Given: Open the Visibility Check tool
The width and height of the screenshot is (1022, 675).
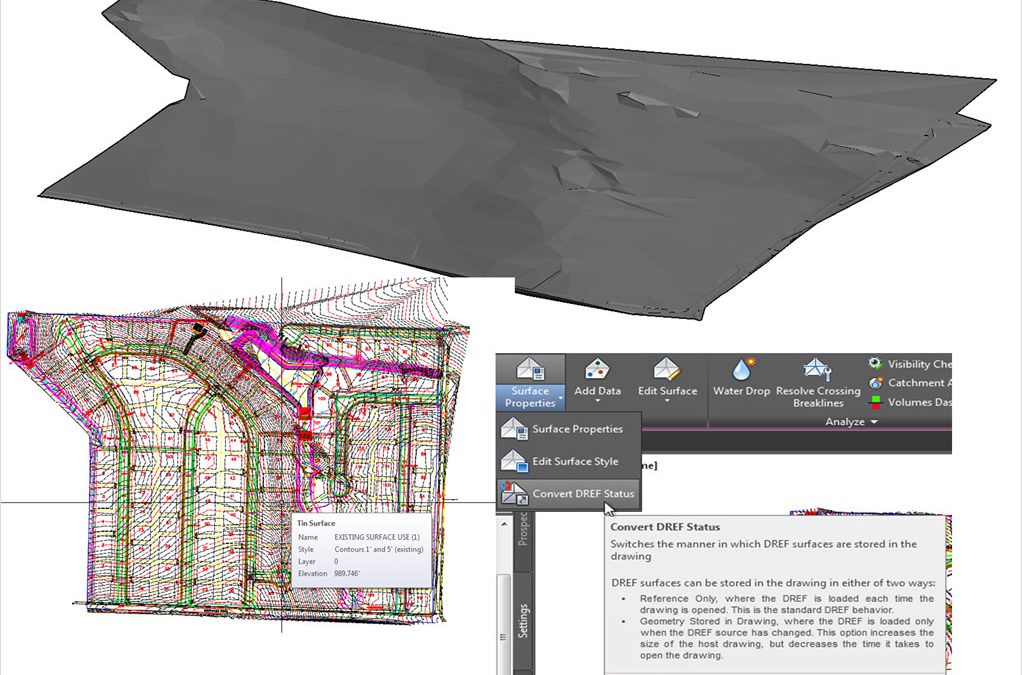Looking at the screenshot, I should 909,364.
